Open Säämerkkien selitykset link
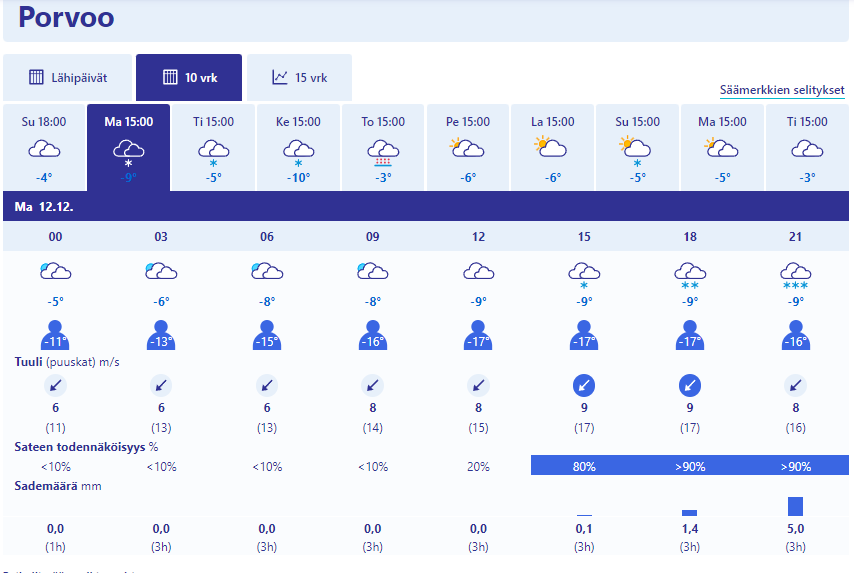 tap(782, 90)
